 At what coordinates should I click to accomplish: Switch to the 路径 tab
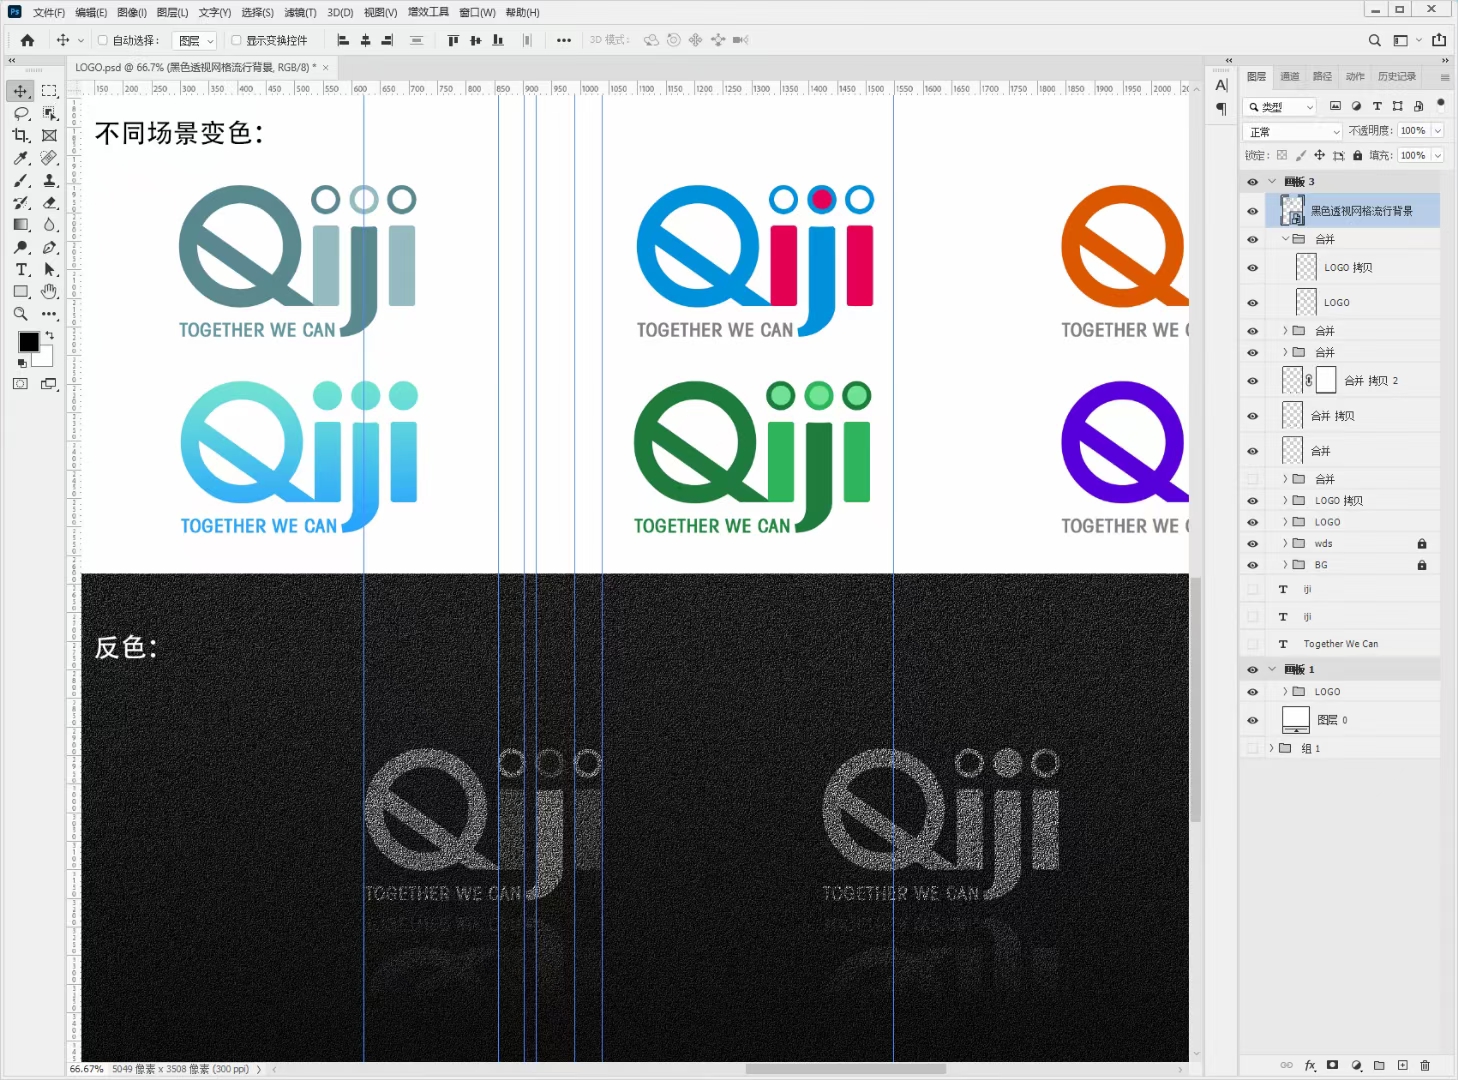tap(1322, 77)
